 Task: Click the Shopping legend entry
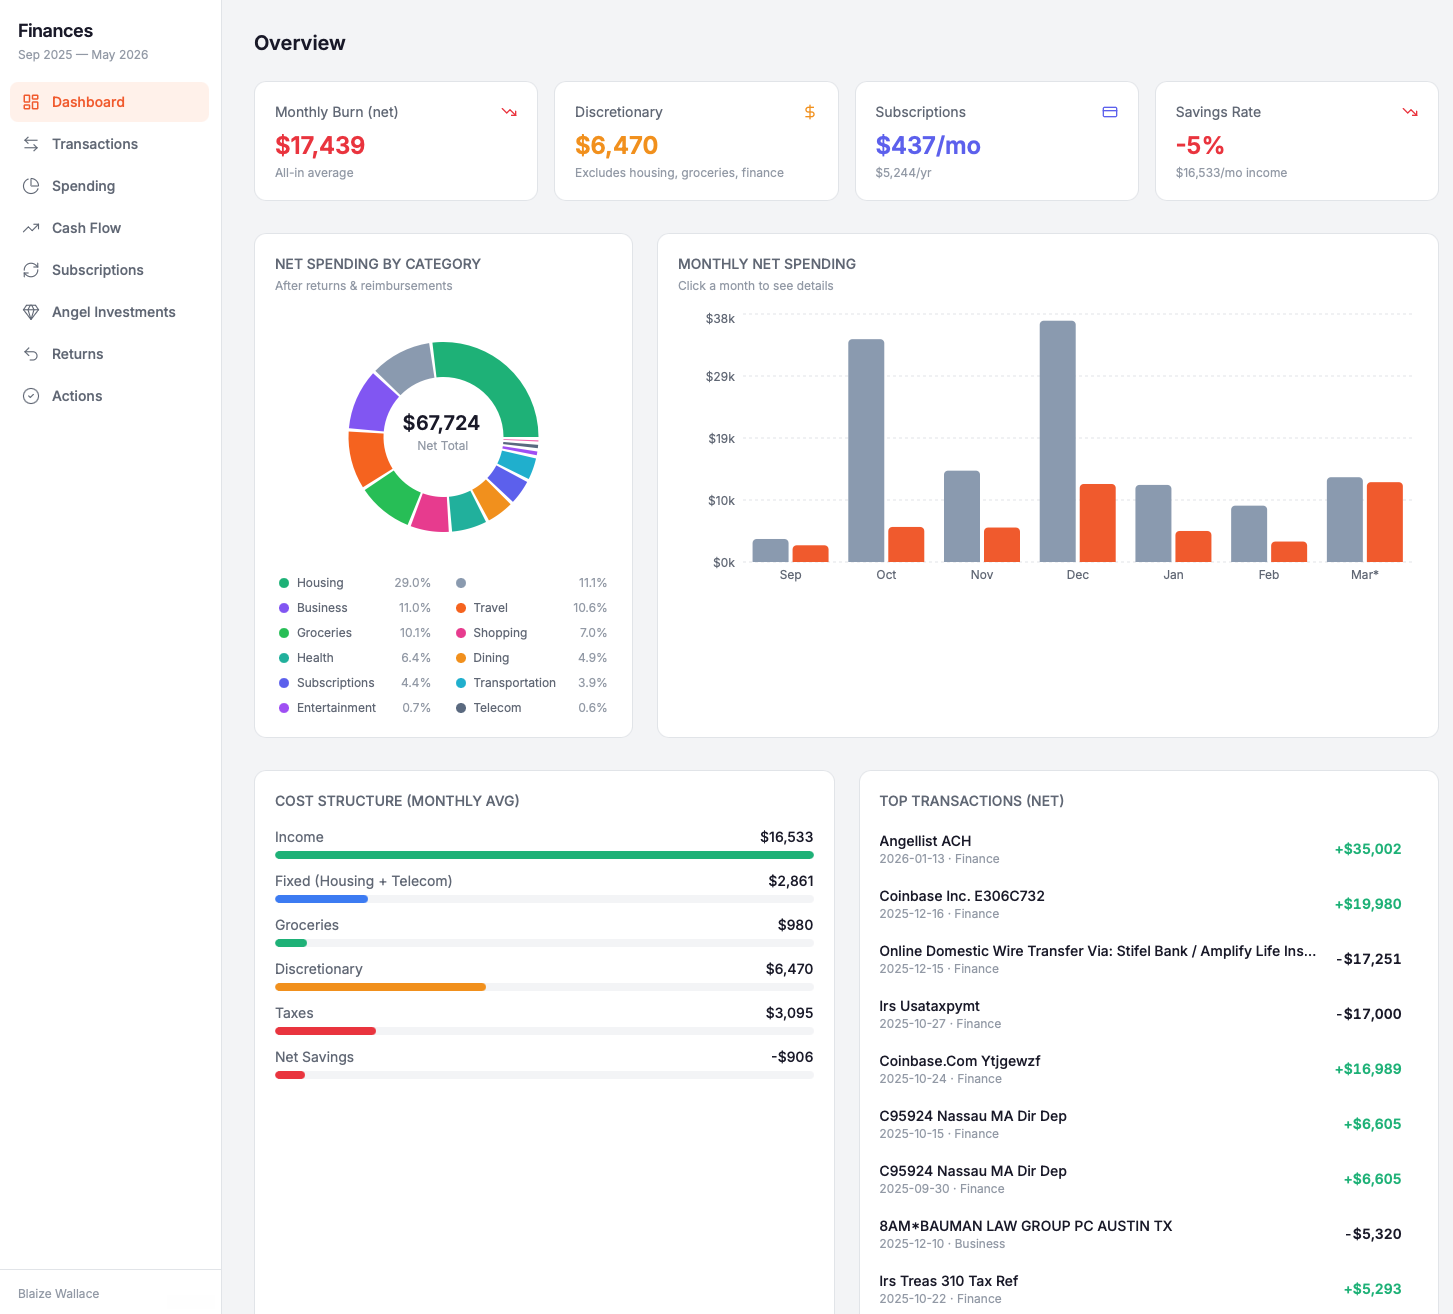[x=531, y=633]
